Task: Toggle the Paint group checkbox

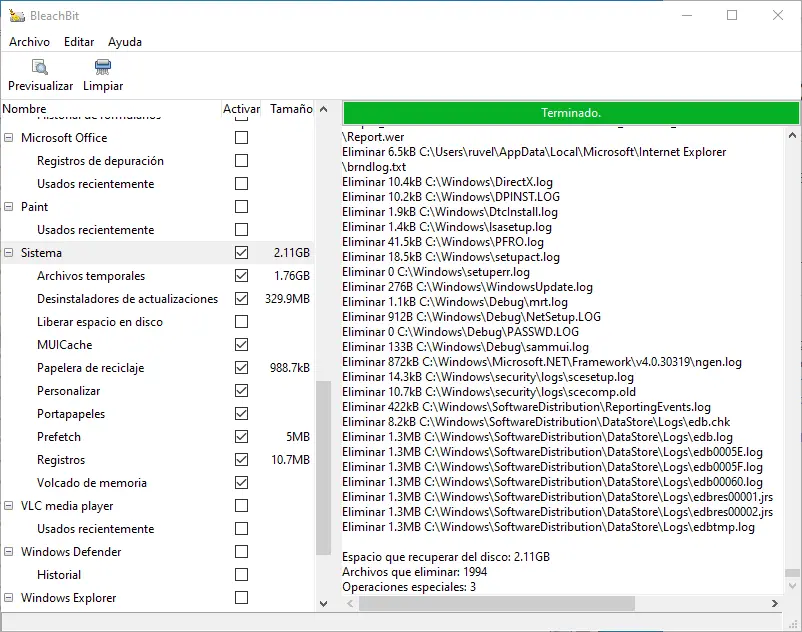Action: 241,207
